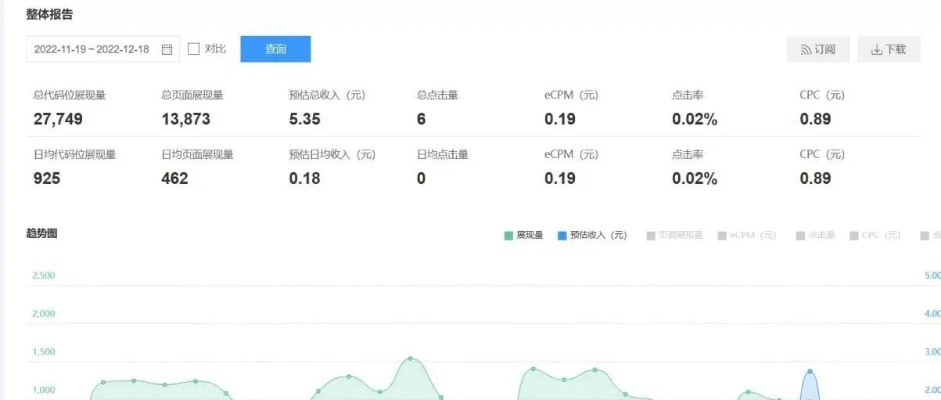Screen dimensions: 941x400
Task: Click the 2,500 y-axis label
Action: (43, 275)
